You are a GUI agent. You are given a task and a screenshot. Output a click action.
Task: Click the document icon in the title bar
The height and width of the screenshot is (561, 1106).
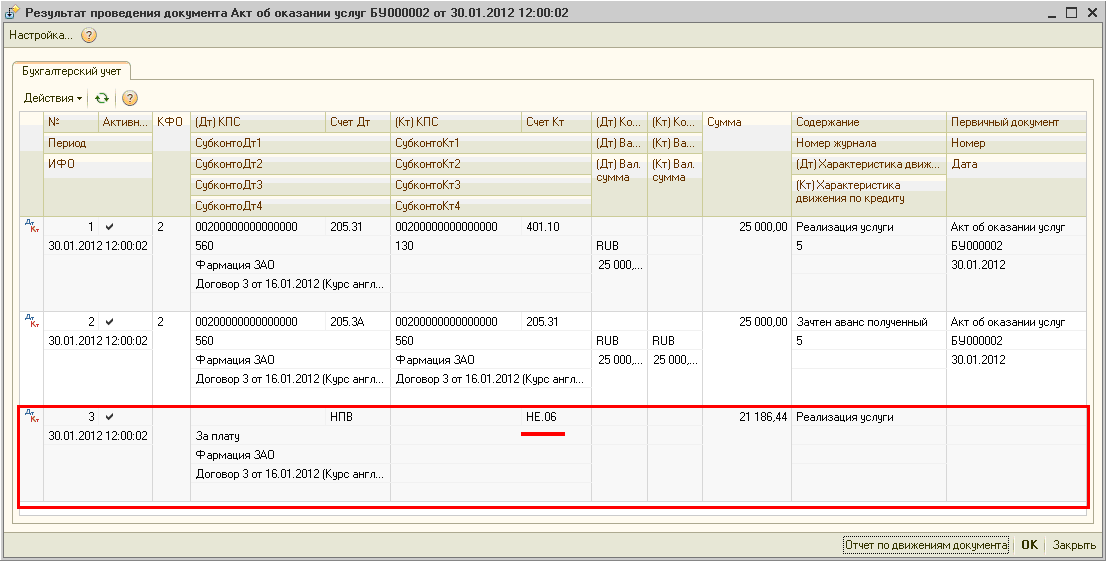click(12, 12)
